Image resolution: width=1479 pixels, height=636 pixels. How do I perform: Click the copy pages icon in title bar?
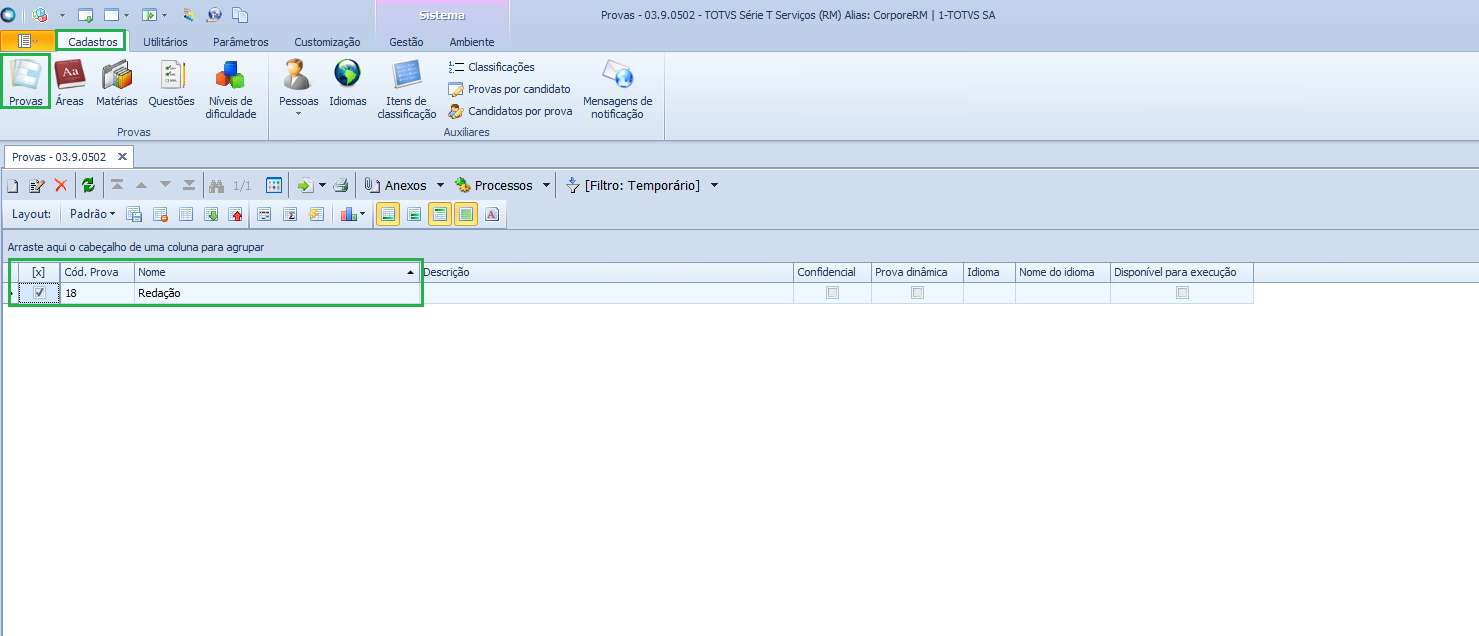coord(240,15)
